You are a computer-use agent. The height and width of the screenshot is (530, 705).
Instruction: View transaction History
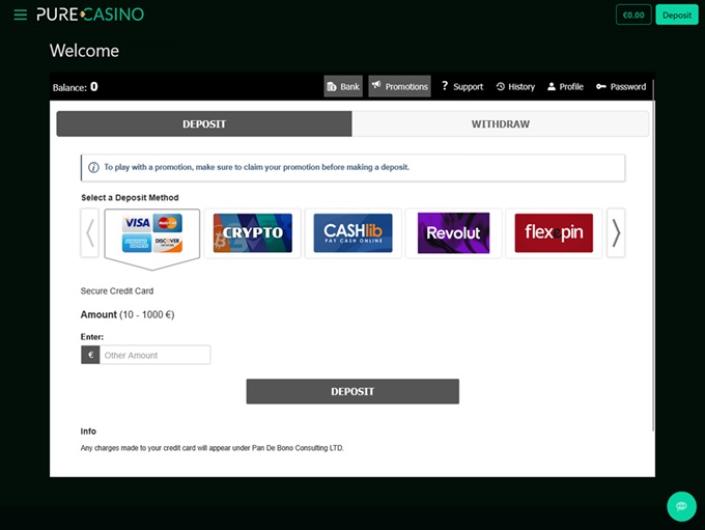pos(515,87)
